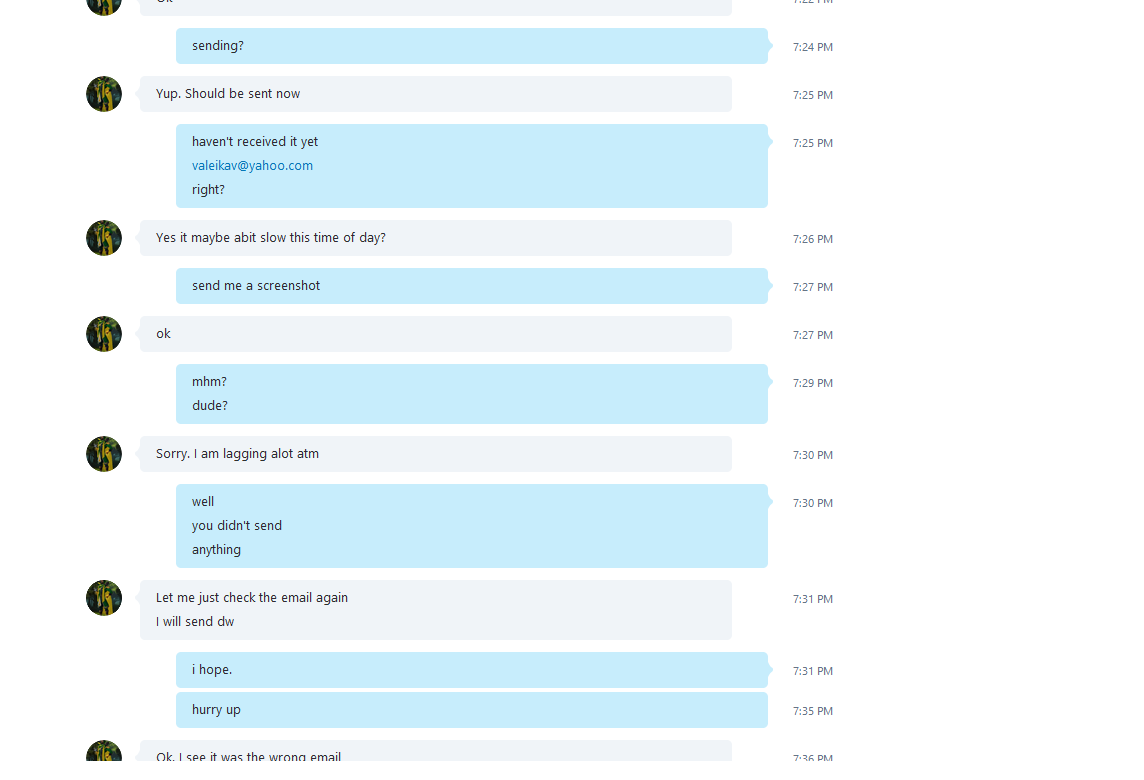The image size is (1144, 780).
Task: Click the 7:26 PM timestamp
Action: (x=813, y=239)
